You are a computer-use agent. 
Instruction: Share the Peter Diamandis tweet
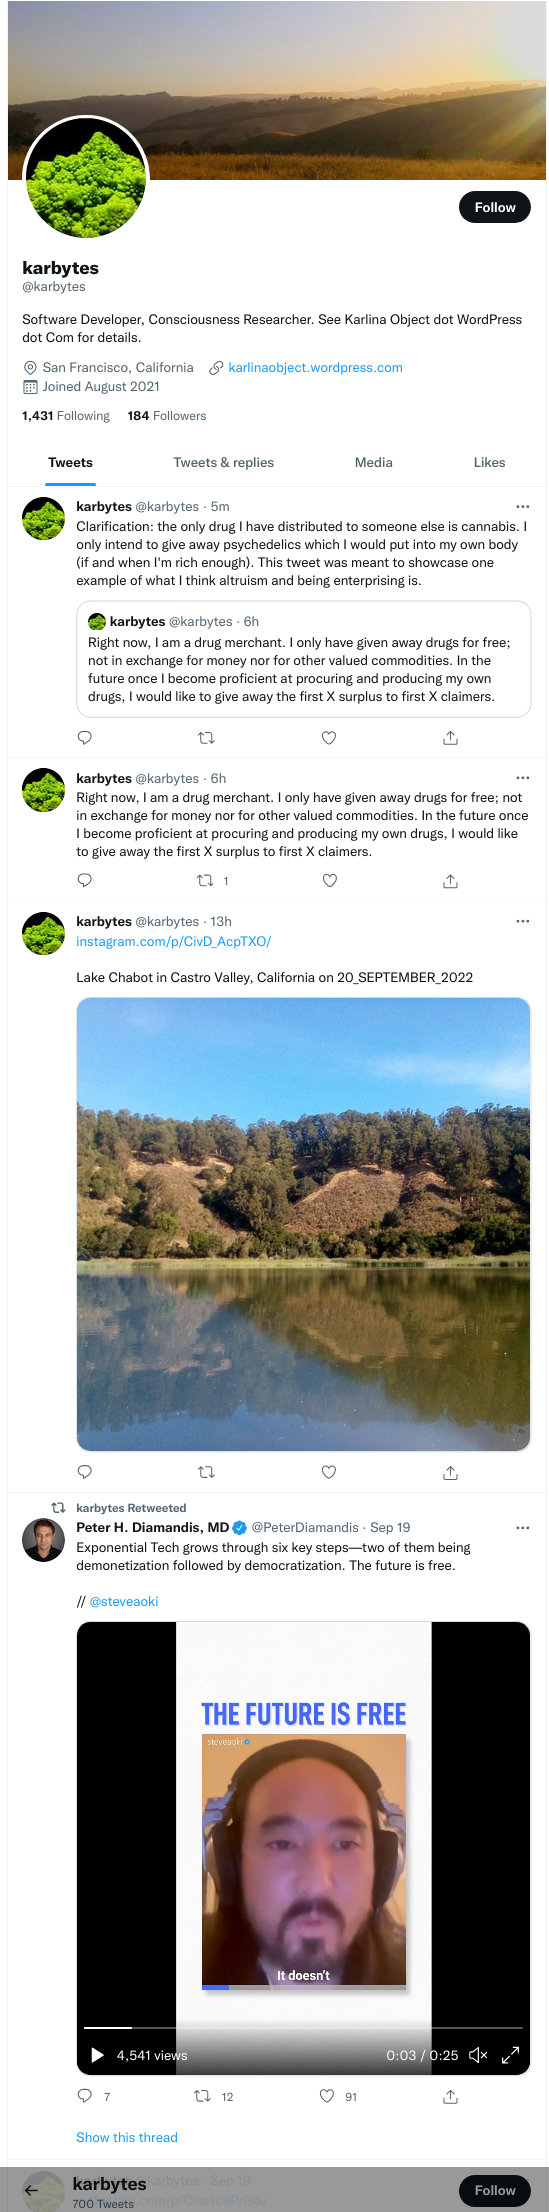click(x=451, y=2096)
